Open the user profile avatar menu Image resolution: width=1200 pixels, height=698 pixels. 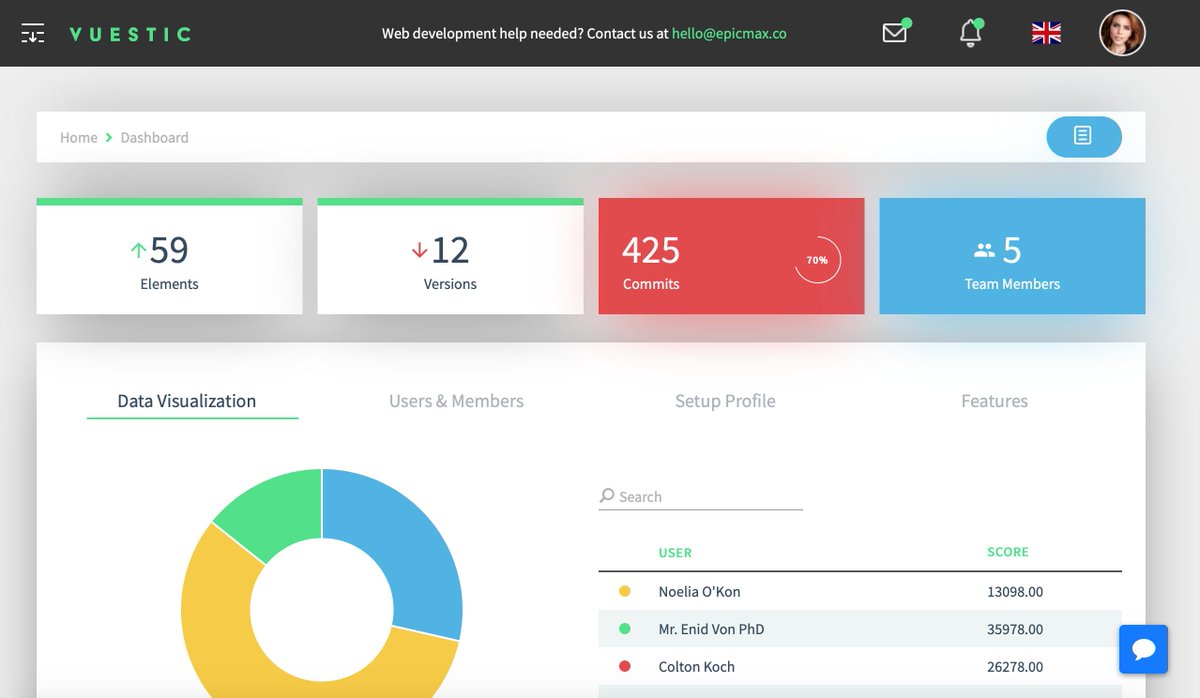pos(1122,33)
